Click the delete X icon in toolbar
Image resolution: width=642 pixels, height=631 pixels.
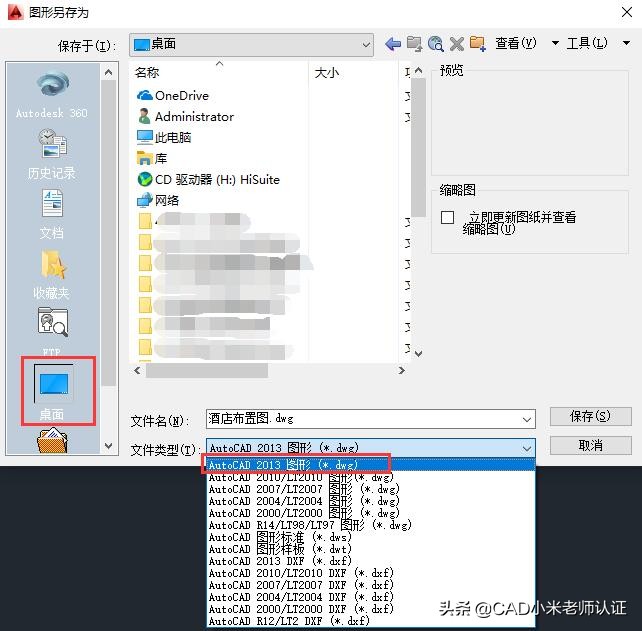(x=457, y=44)
